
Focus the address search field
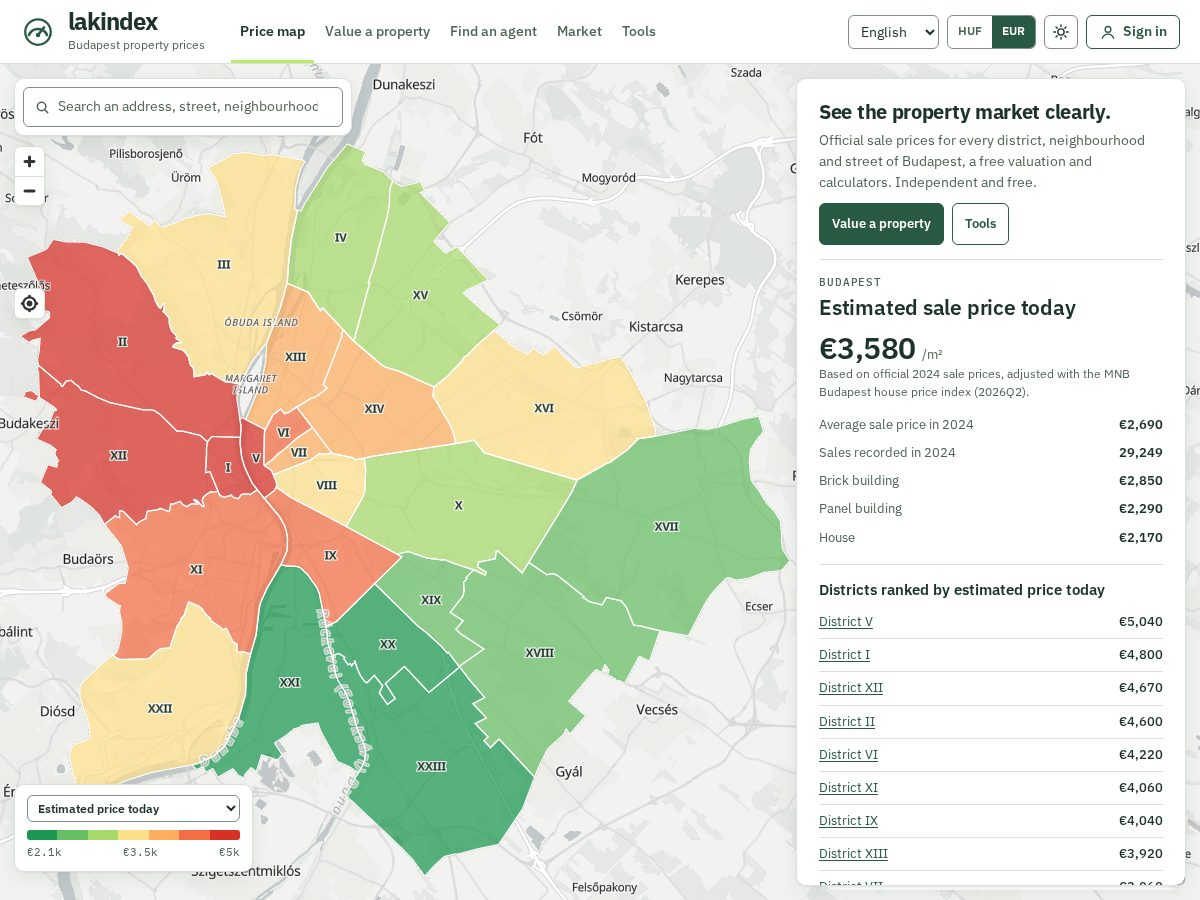point(183,107)
